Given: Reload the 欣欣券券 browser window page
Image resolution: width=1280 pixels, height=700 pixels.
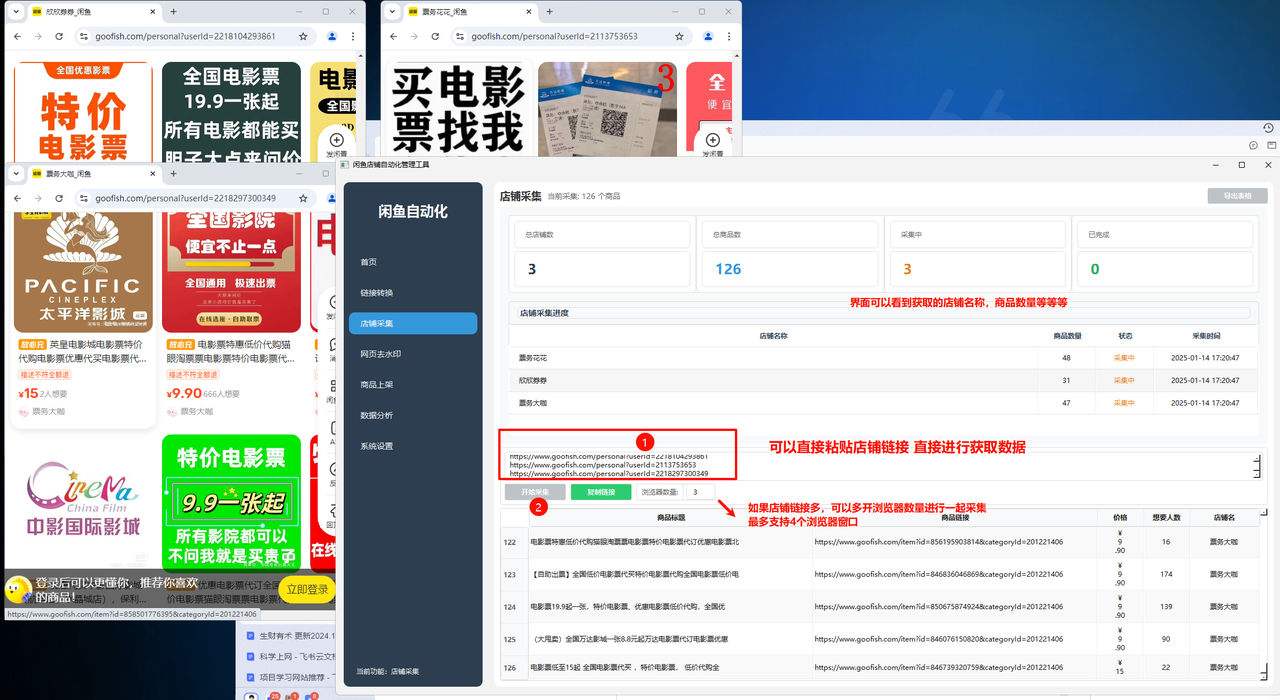Looking at the screenshot, I should click(x=59, y=36).
